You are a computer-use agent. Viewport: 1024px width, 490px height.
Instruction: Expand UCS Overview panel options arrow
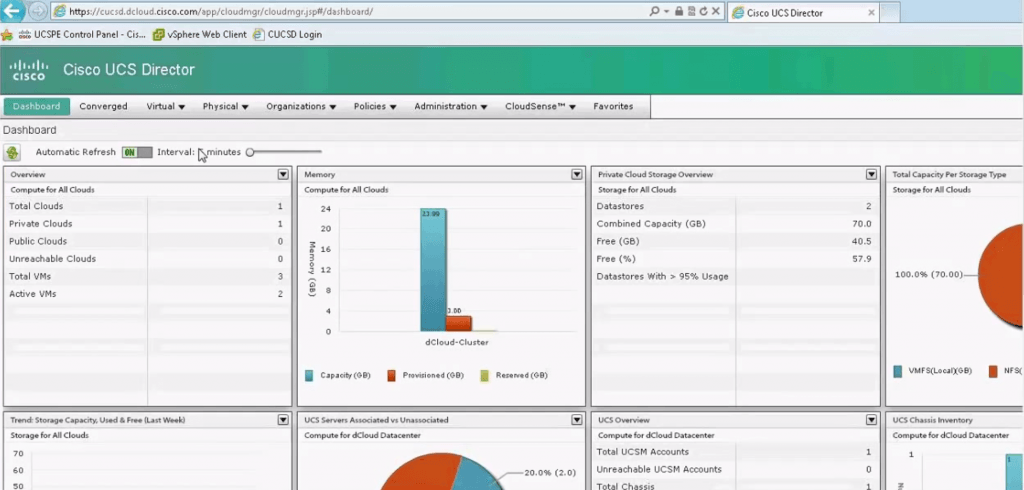[x=871, y=420]
